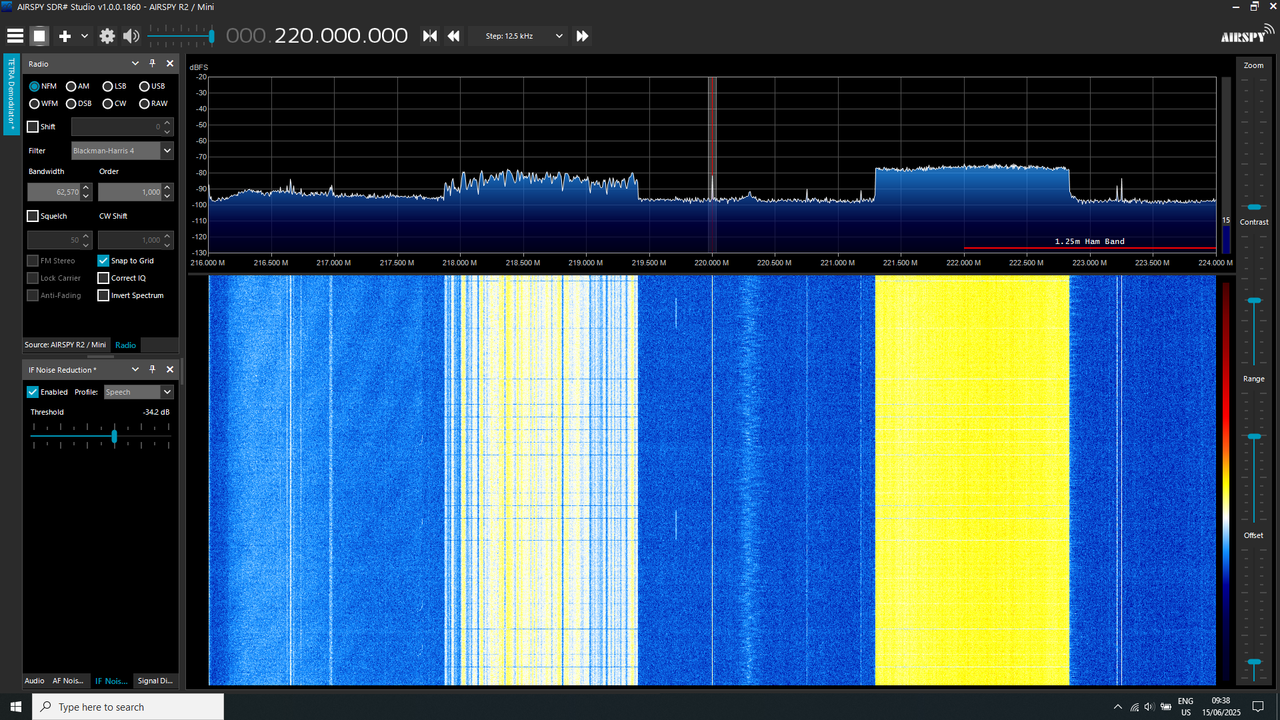This screenshot has height=720, width=1280.
Task: Mute audio with the speaker icon
Action: [x=131, y=36]
